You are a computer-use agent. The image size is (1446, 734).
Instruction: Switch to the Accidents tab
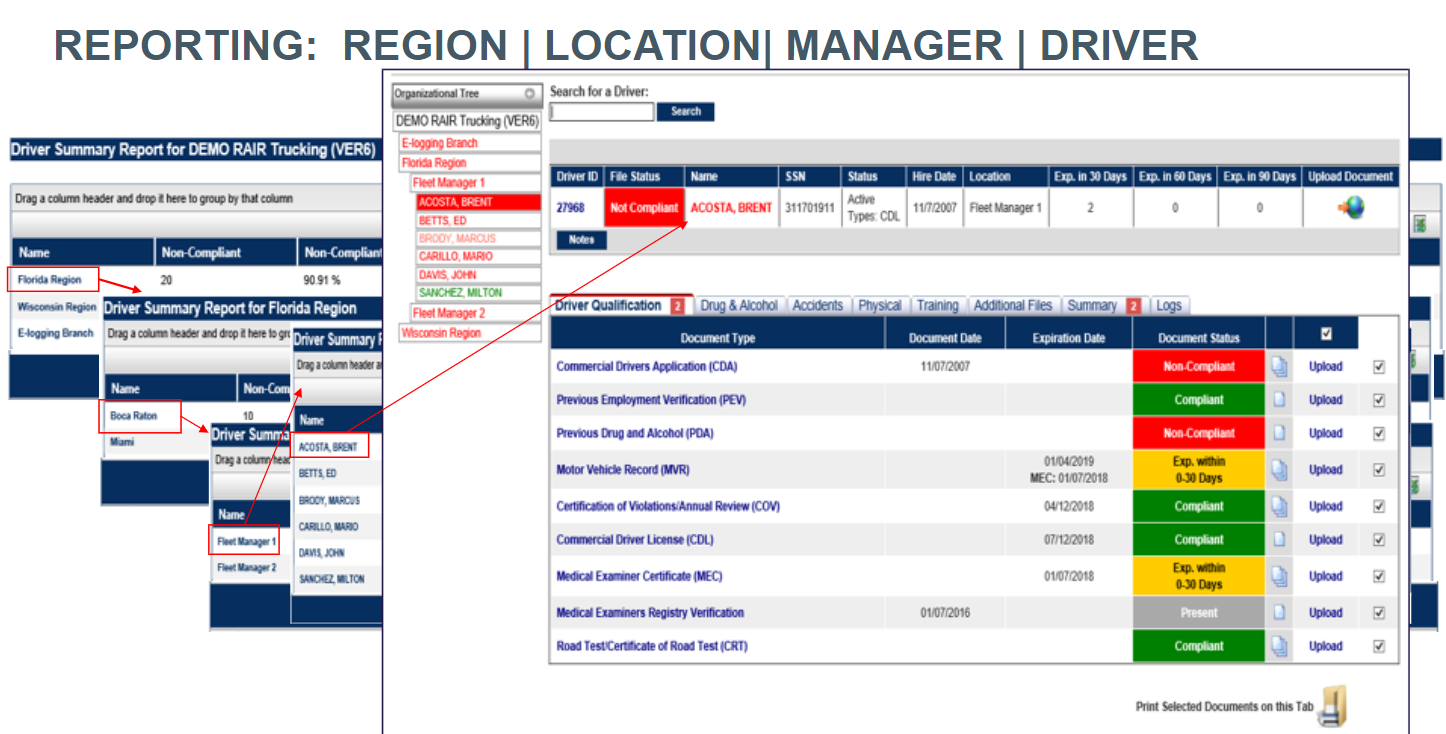click(x=818, y=306)
